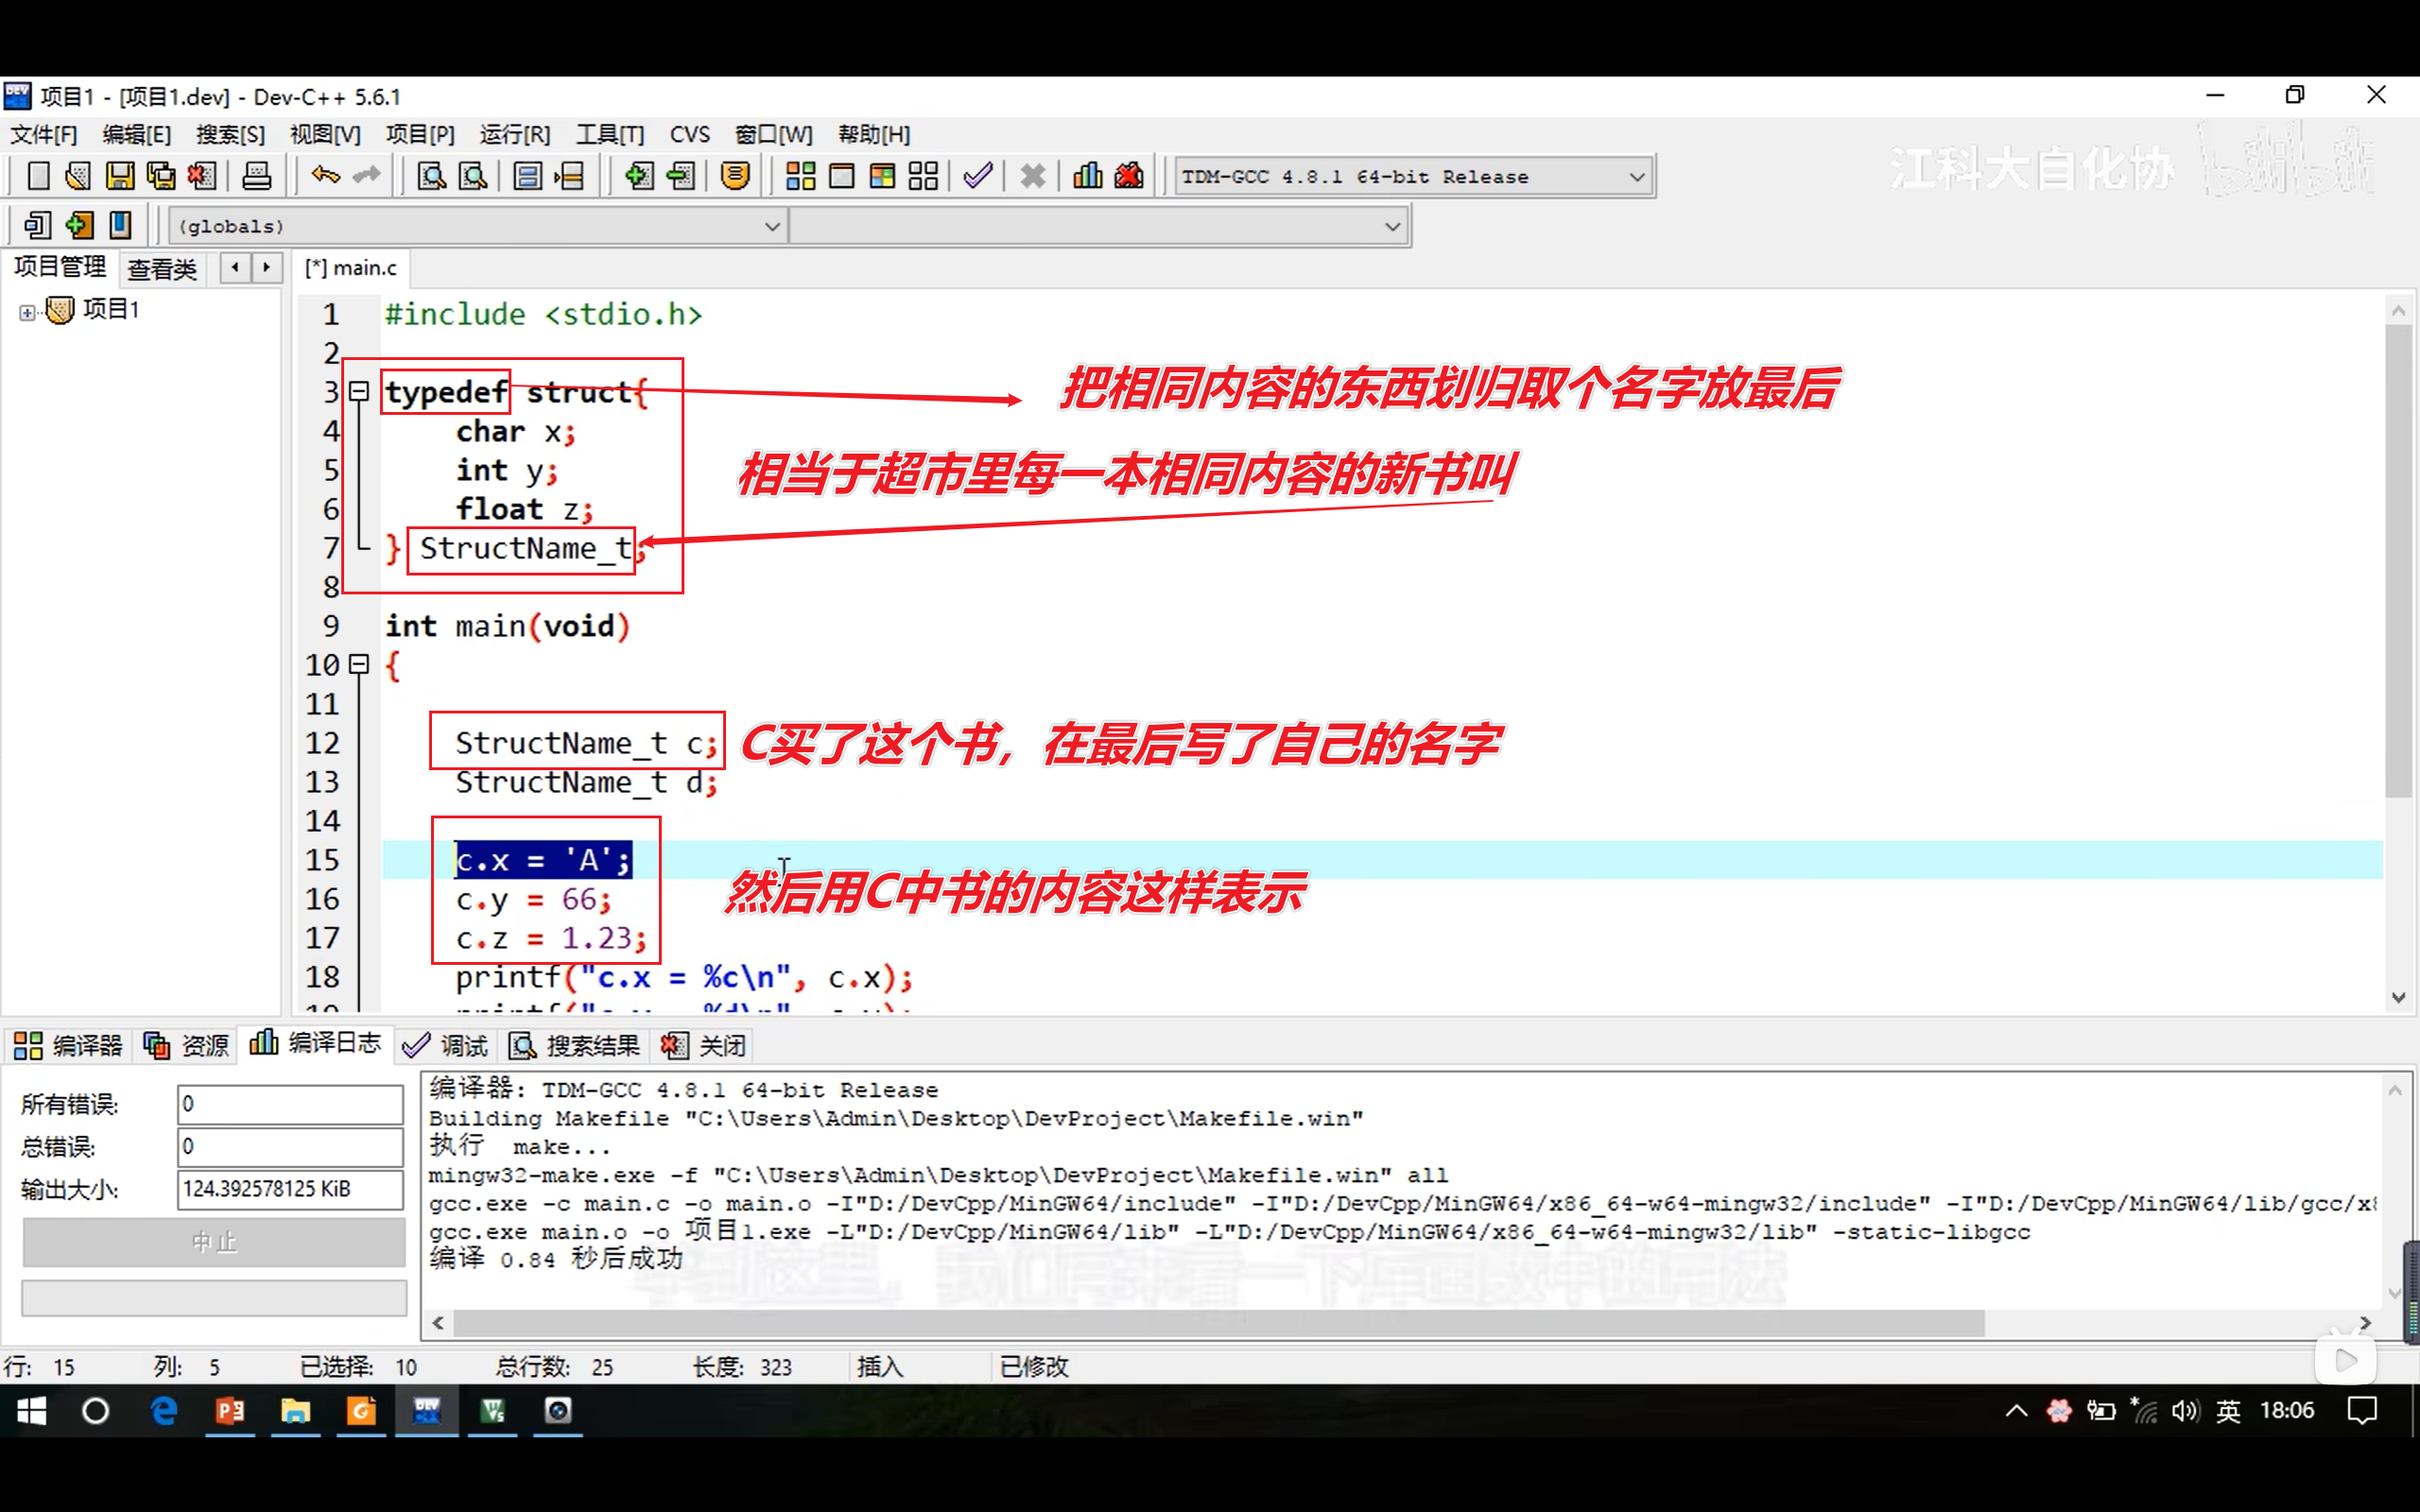Collapse the typedef struct fold marker
The width and height of the screenshot is (2420, 1512).
[x=359, y=392]
